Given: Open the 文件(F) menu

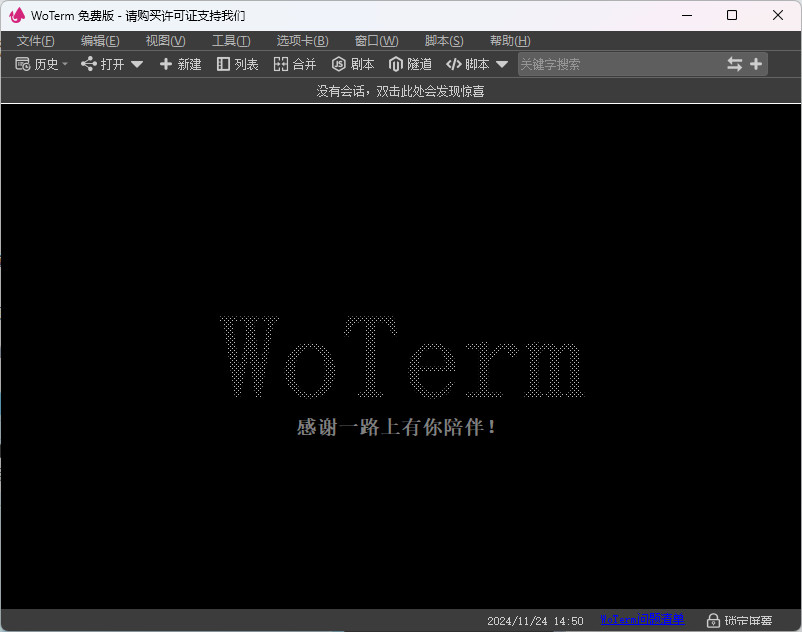Looking at the screenshot, I should coord(35,40).
